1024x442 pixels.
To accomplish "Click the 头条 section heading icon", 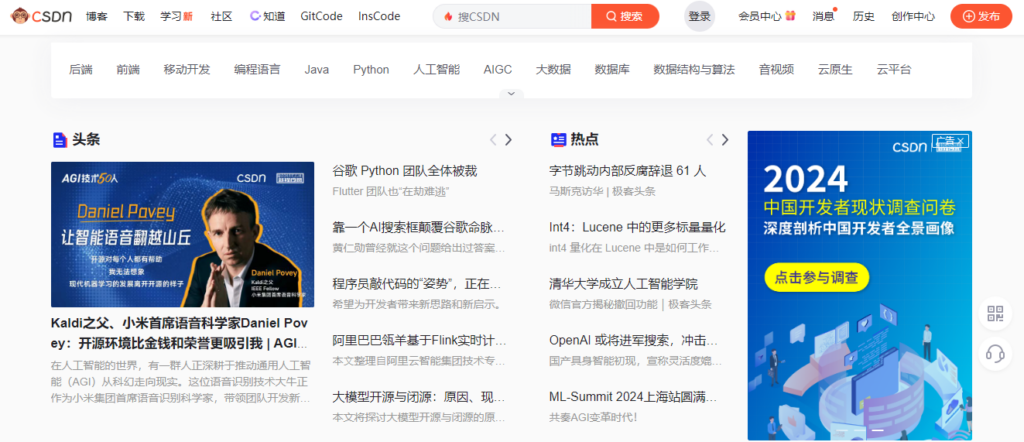I will click(59, 140).
